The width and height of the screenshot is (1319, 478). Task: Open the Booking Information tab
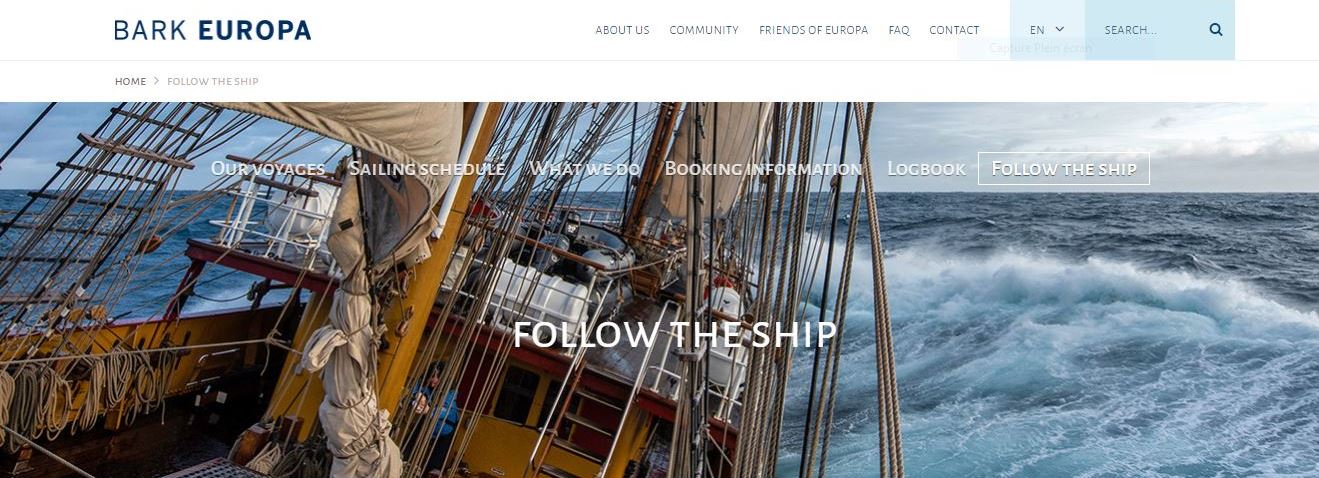coord(763,169)
